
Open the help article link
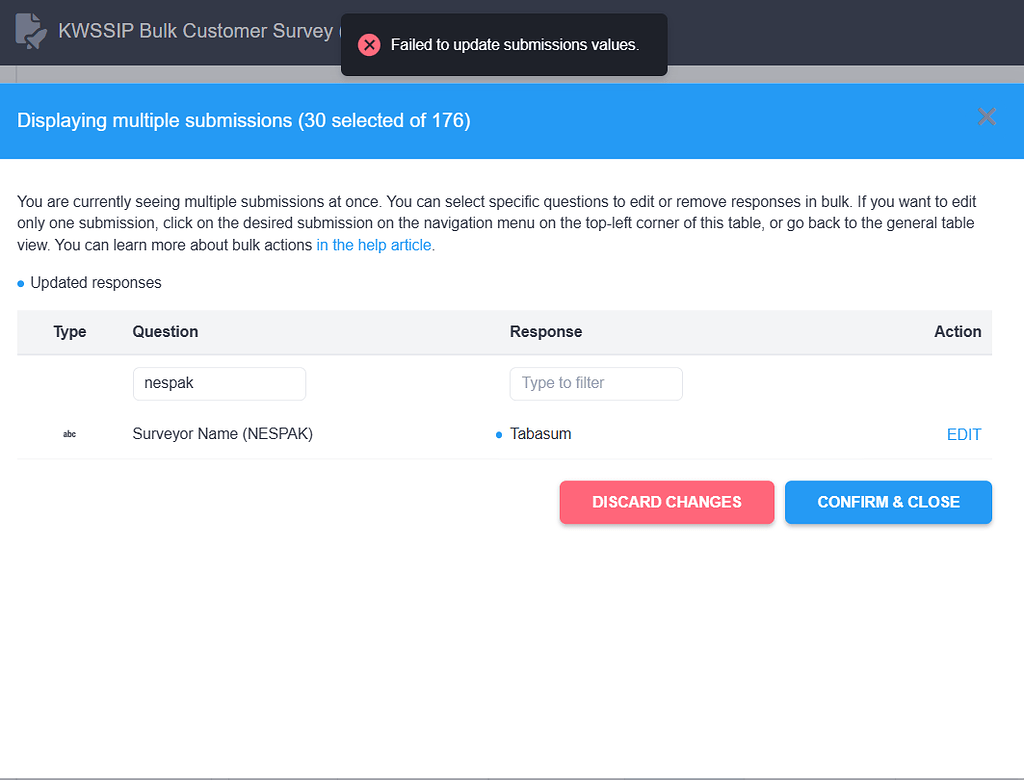point(373,244)
